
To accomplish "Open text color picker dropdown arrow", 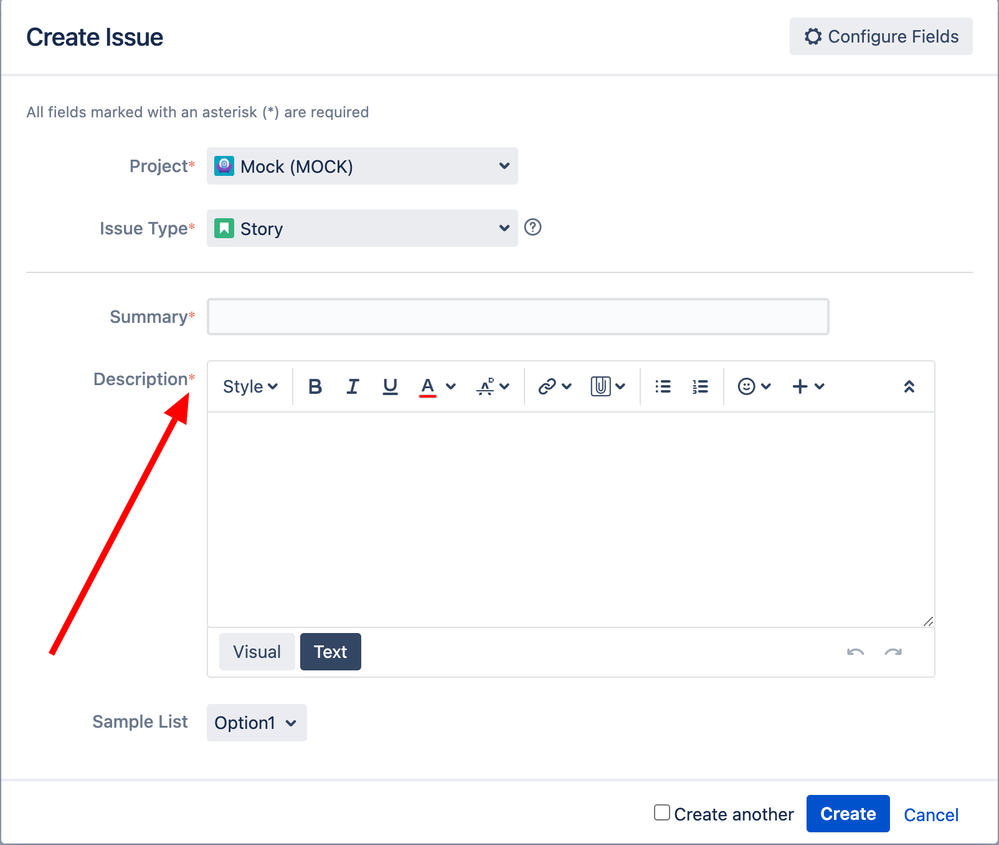I will [450, 386].
